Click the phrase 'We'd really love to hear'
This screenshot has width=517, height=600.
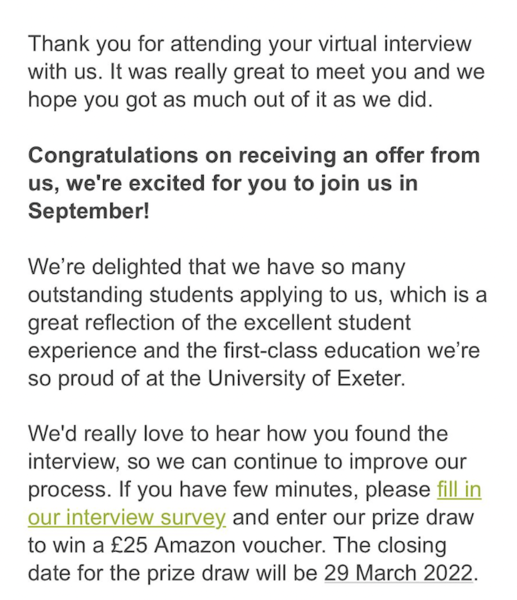144,434
